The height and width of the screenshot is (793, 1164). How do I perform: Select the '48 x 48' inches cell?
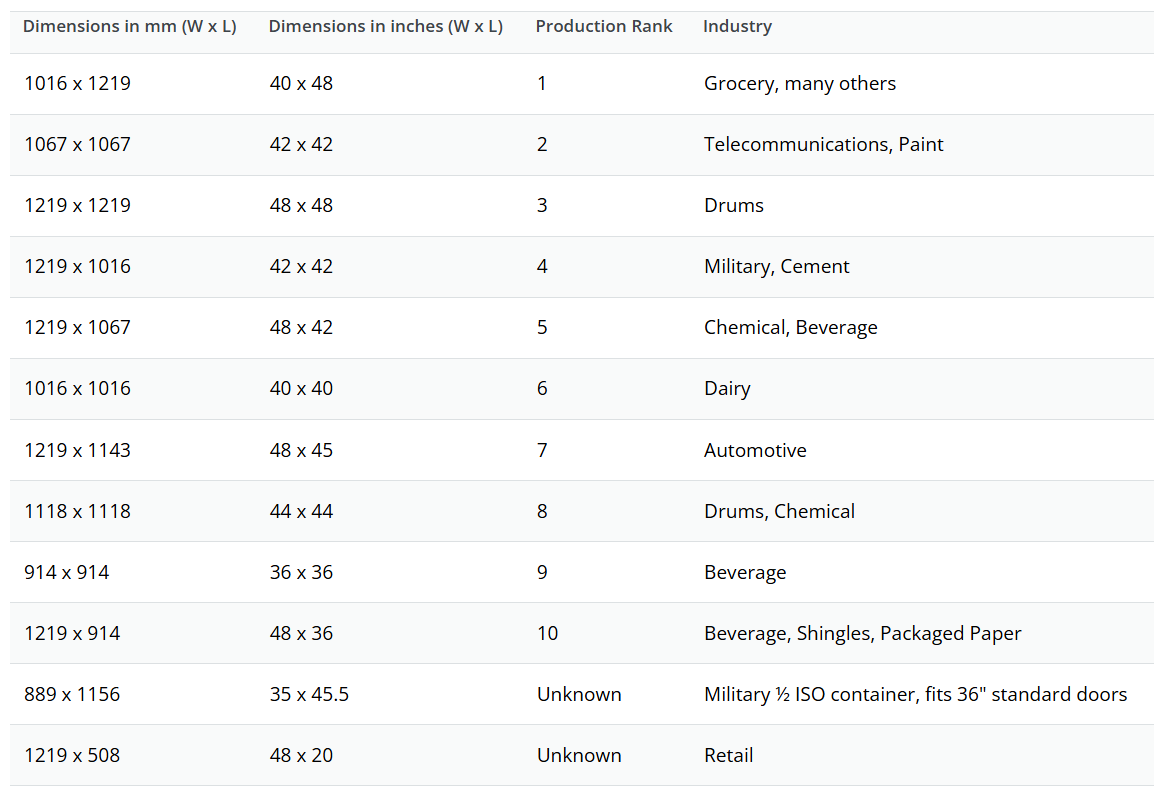[301, 206]
